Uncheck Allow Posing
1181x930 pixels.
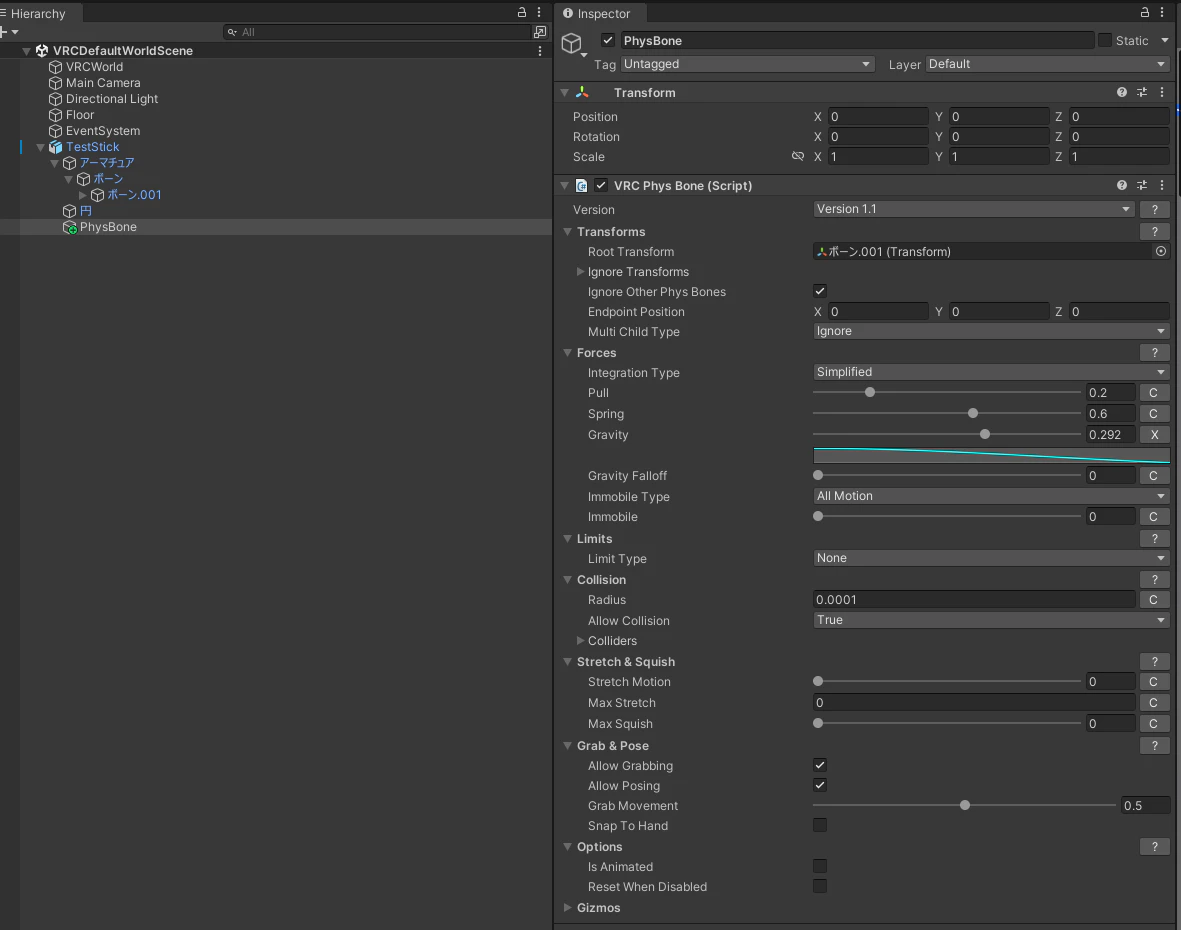[x=820, y=785]
